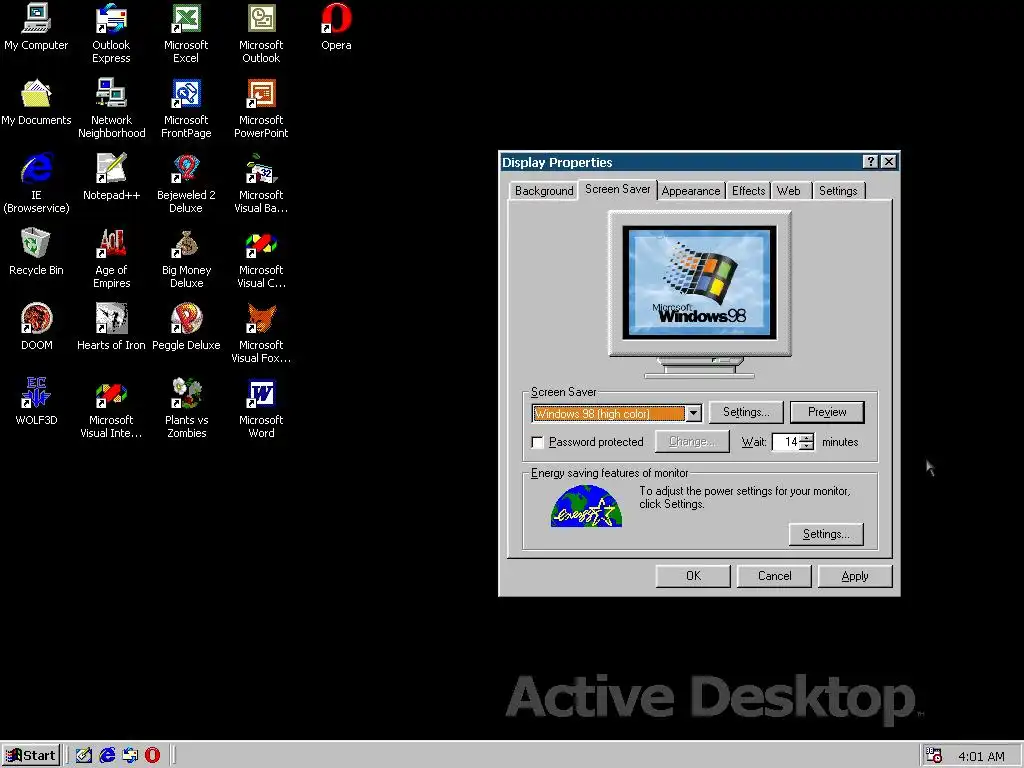Select the Recycle Bin icon
The width and height of the screenshot is (1024, 768).
click(x=36, y=252)
